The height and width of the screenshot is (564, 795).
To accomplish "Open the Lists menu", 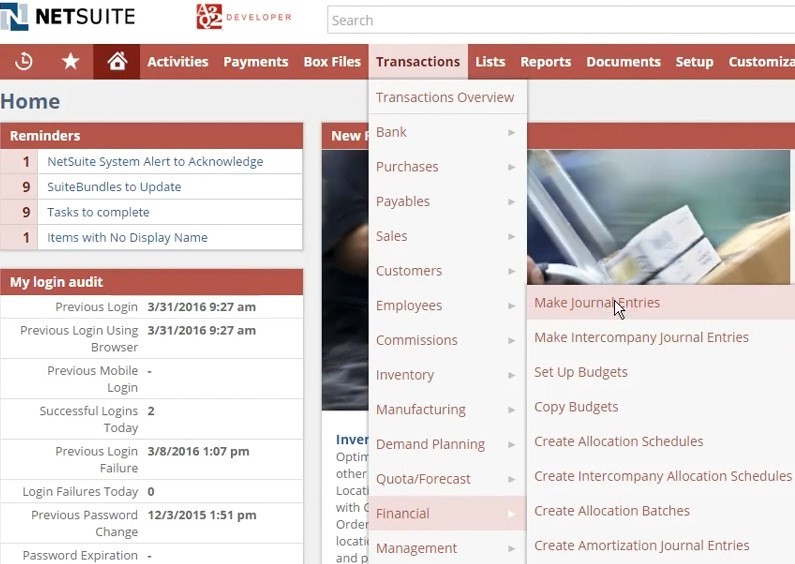I will [490, 61].
